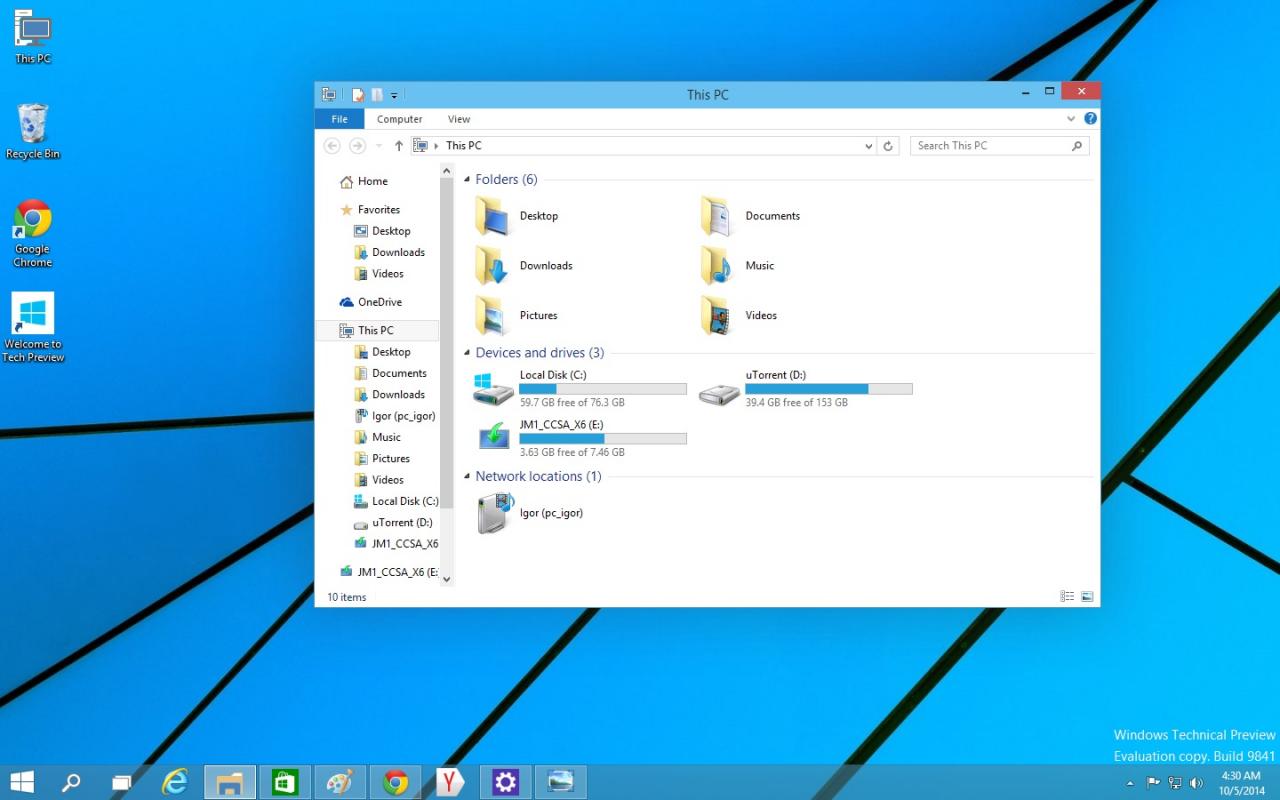This screenshot has width=1280, height=800.
Task: Click the Search This PC field
Action: (x=990, y=146)
